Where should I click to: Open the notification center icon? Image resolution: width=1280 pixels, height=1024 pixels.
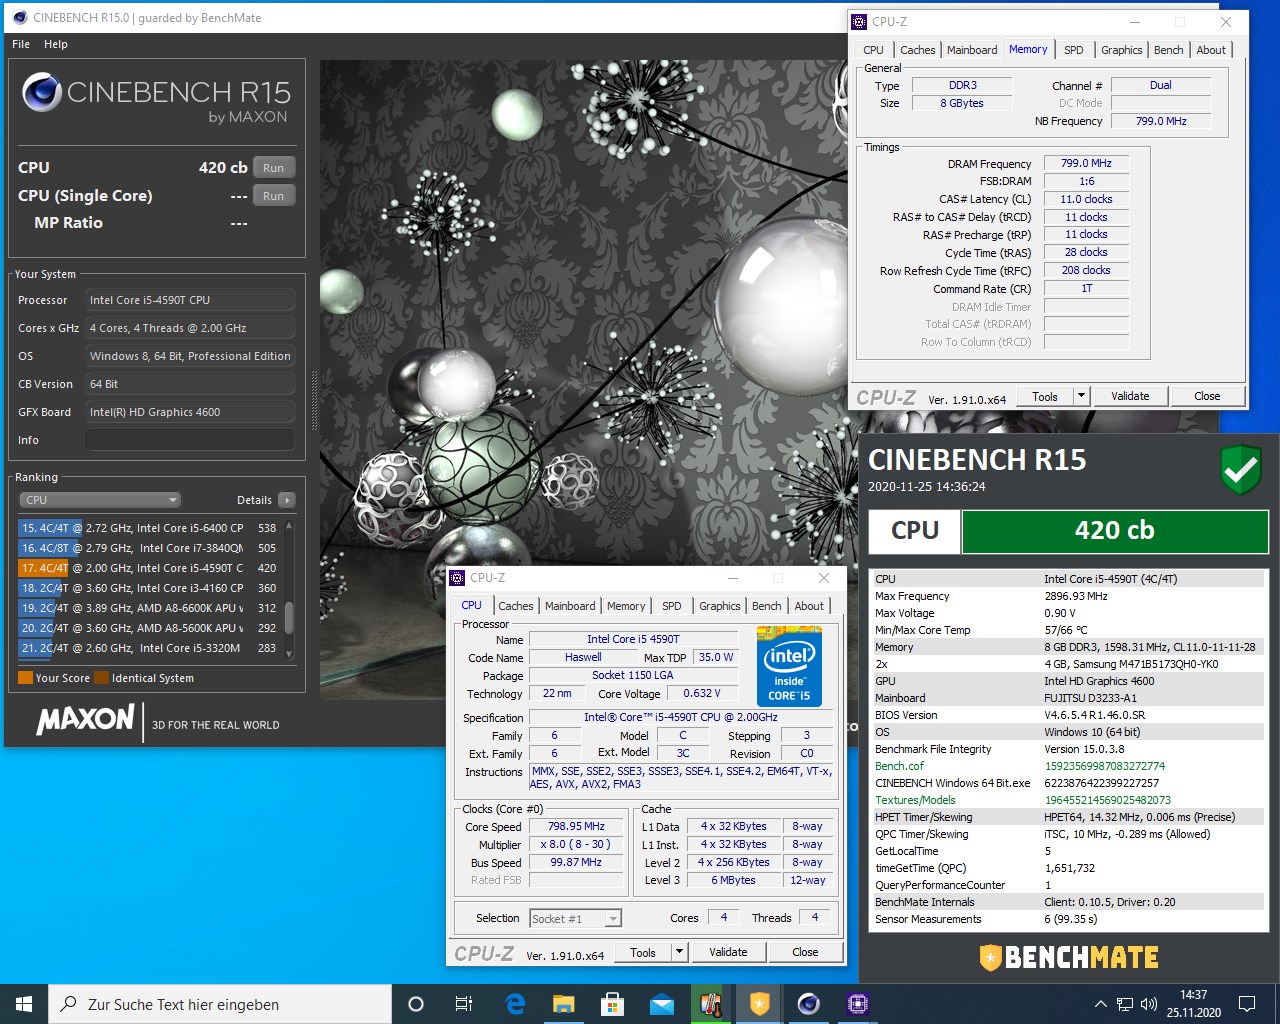pos(1247,1004)
